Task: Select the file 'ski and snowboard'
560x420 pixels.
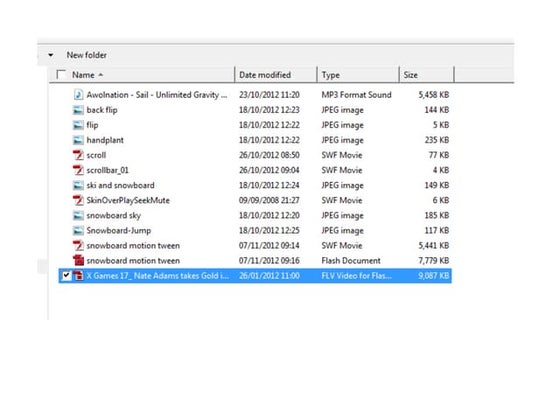Action: pyautogui.click(x=120, y=185)
